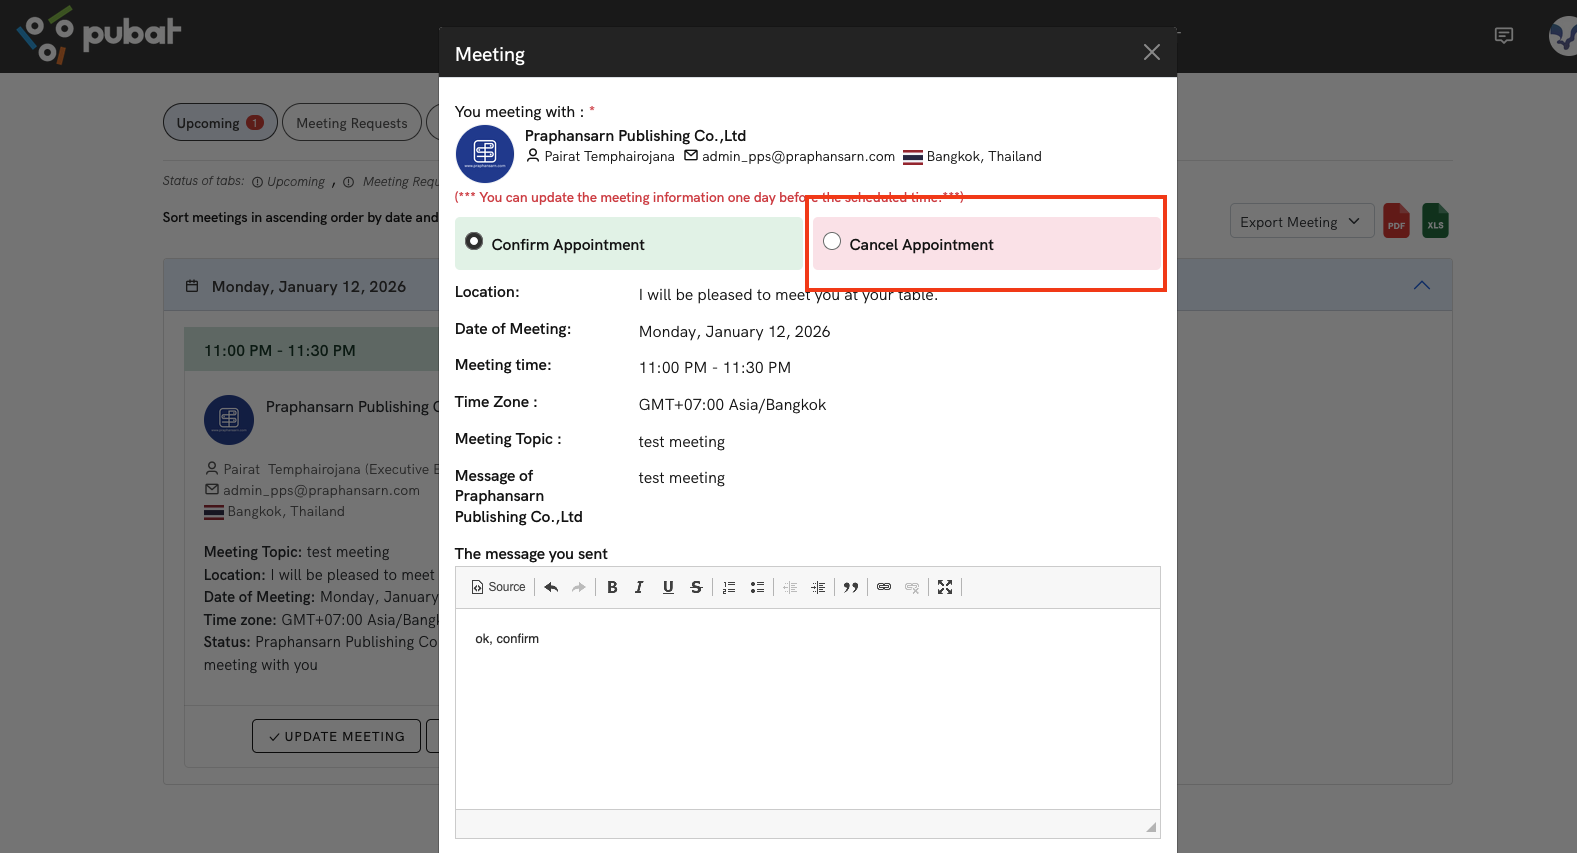Open the Export Meeting dropdown

coord(1300,222)
